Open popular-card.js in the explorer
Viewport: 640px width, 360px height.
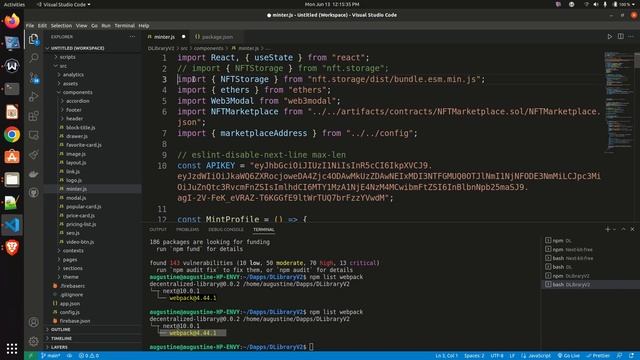tap(83, 207)
